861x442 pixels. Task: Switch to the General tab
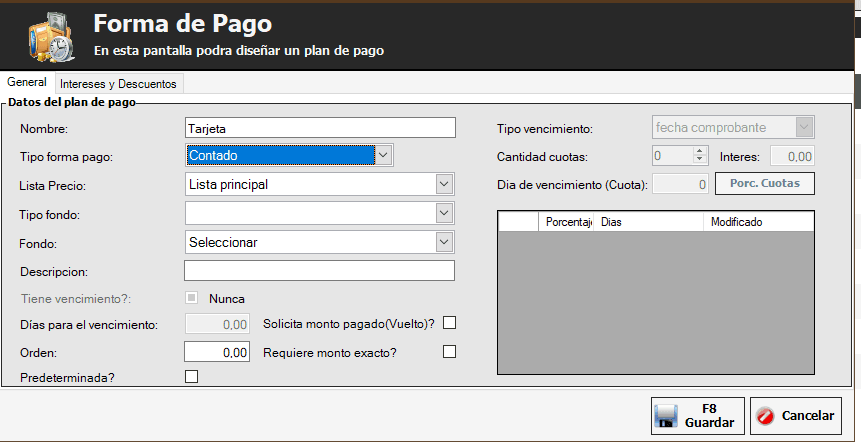[x=27, y=83]
